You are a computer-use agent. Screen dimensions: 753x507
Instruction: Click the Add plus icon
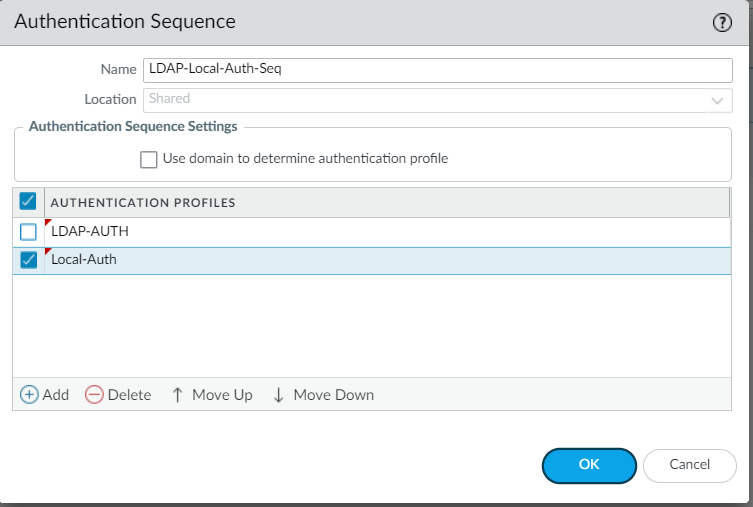29,395
